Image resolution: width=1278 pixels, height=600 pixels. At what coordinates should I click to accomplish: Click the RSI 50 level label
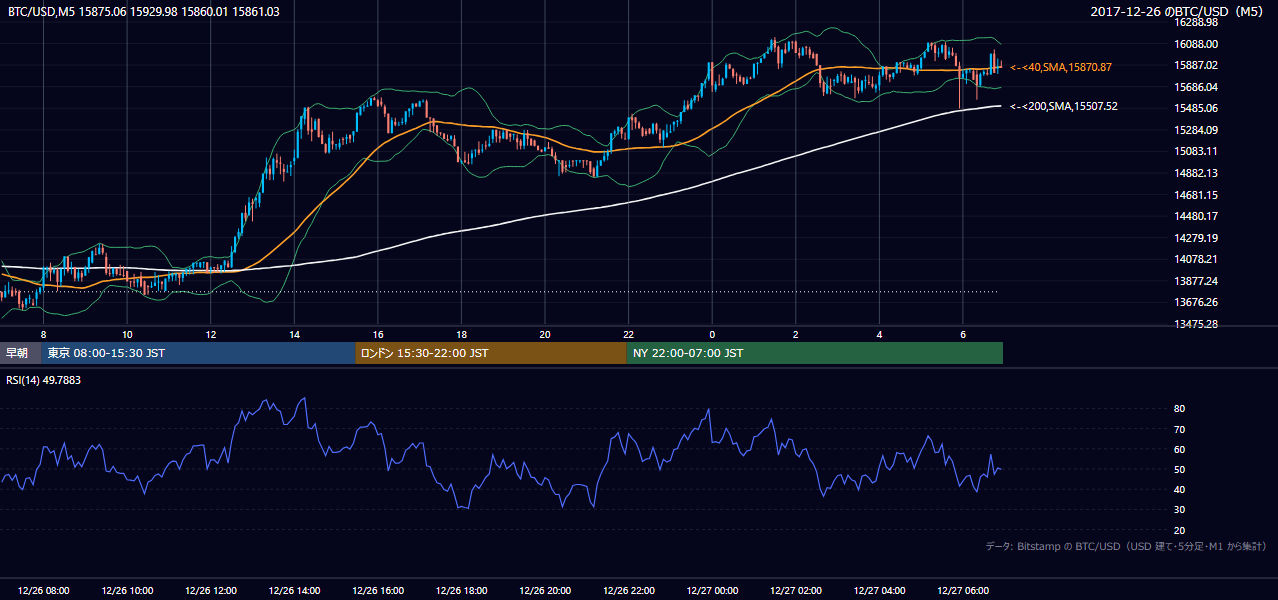pyautogui.click(x=1180, y=469)
